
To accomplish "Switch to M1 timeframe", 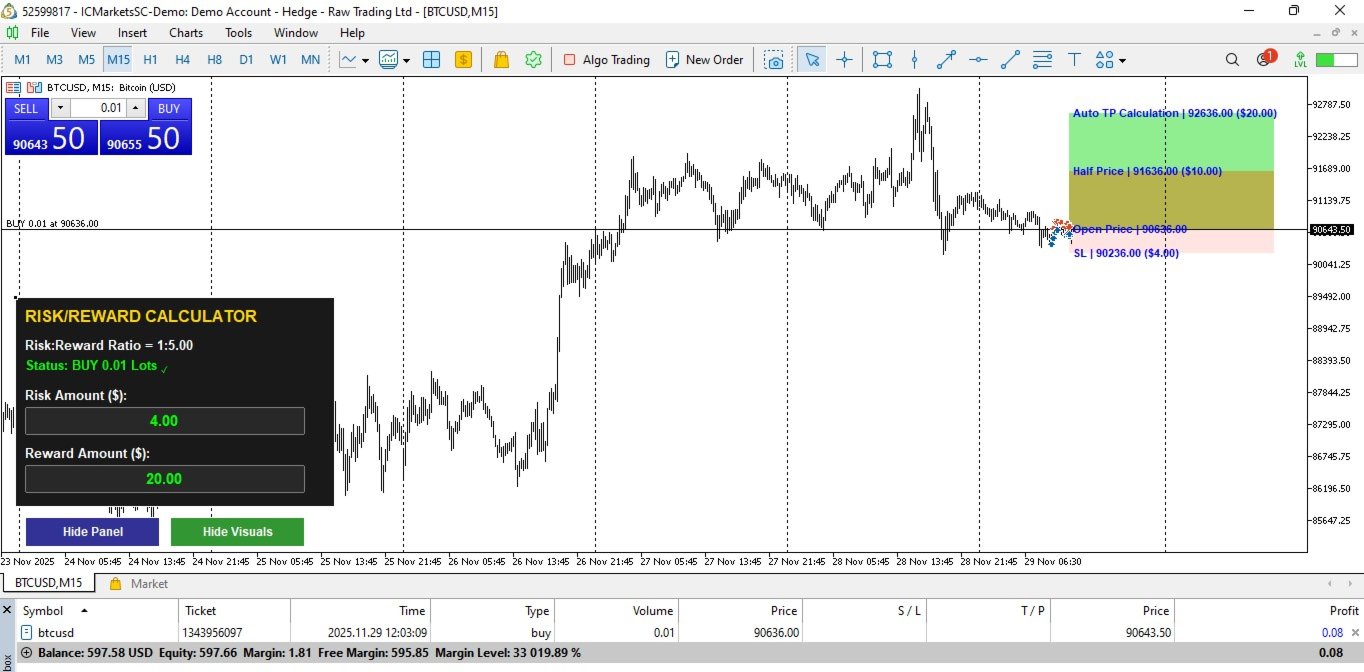I will coord(22,60).
